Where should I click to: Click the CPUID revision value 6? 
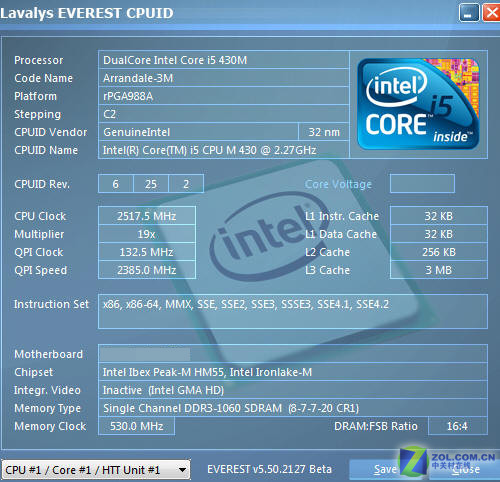pos(116,184)
